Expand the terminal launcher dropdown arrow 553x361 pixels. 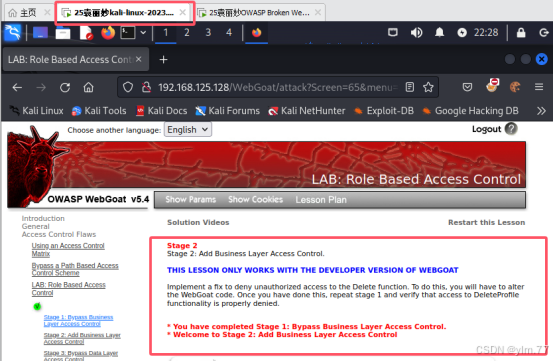tap(143, 33)
